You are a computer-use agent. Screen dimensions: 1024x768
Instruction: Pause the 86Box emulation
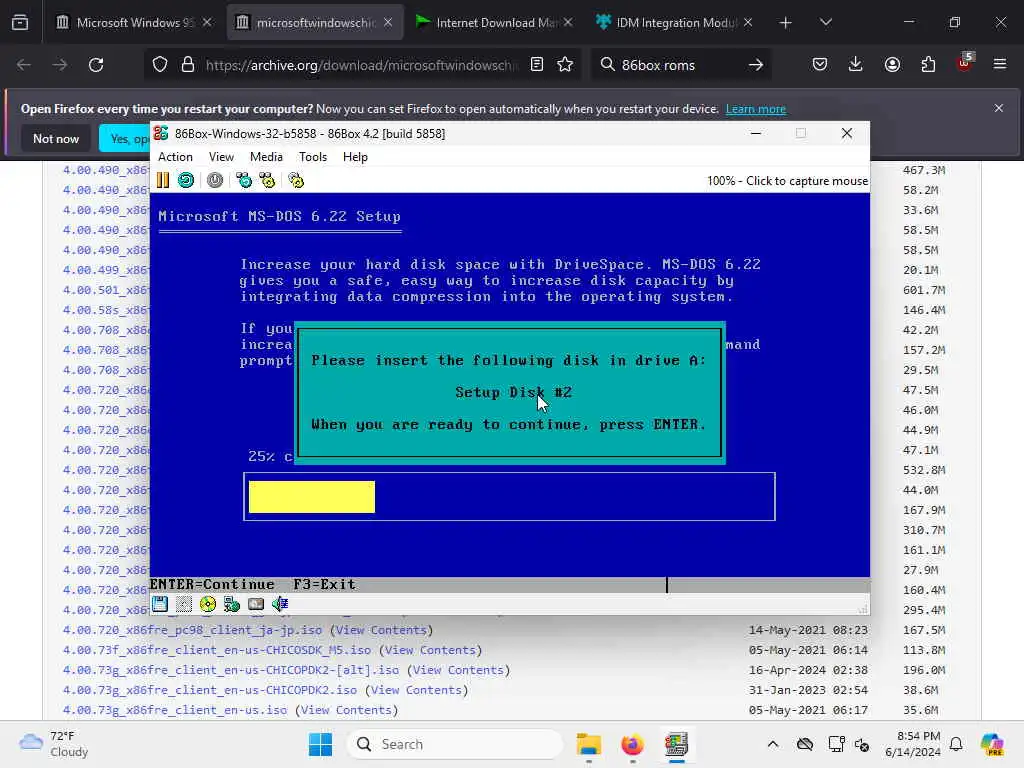[163, 180]
